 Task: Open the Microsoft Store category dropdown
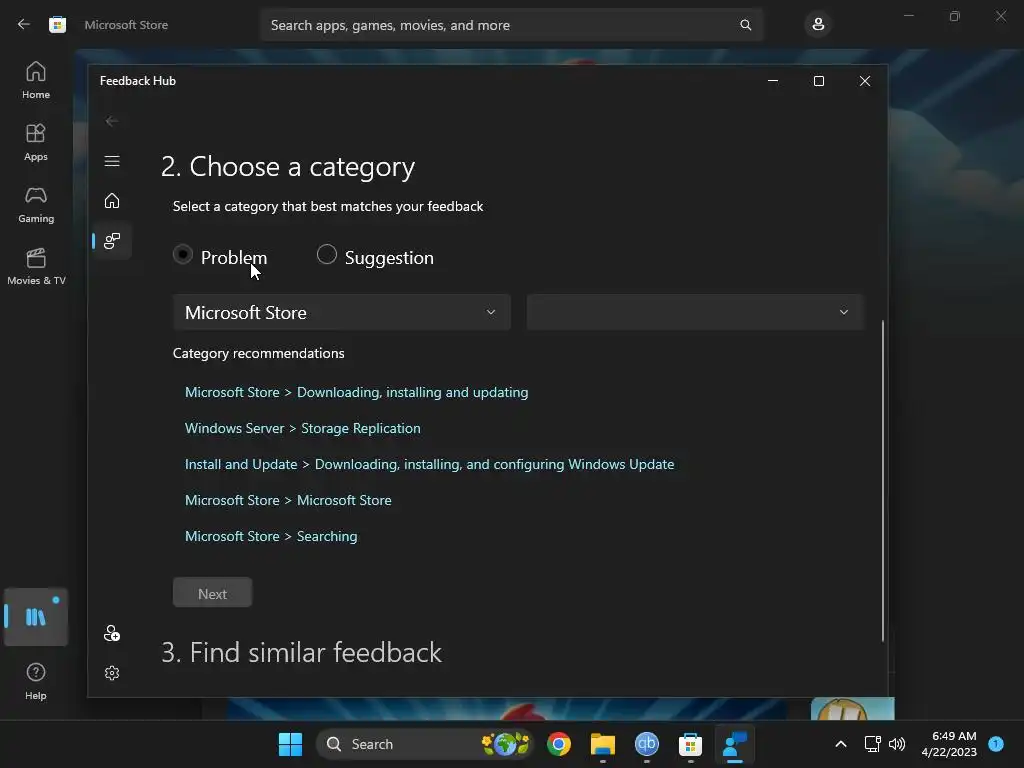(x=342, y=312)
